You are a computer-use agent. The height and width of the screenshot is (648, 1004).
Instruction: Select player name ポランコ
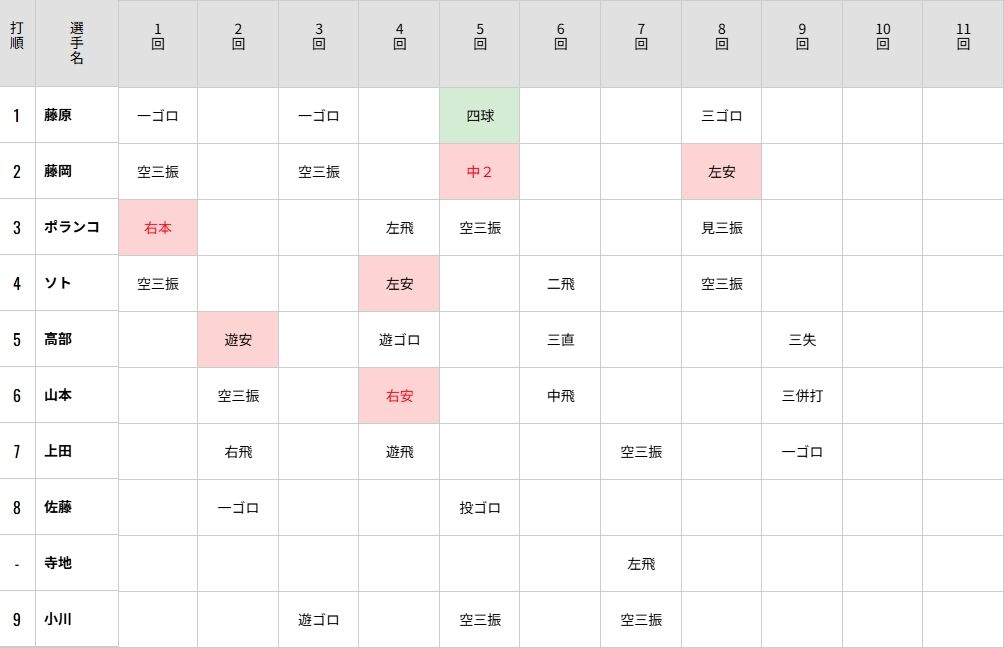pyautogui.click(x=71, y=227)
